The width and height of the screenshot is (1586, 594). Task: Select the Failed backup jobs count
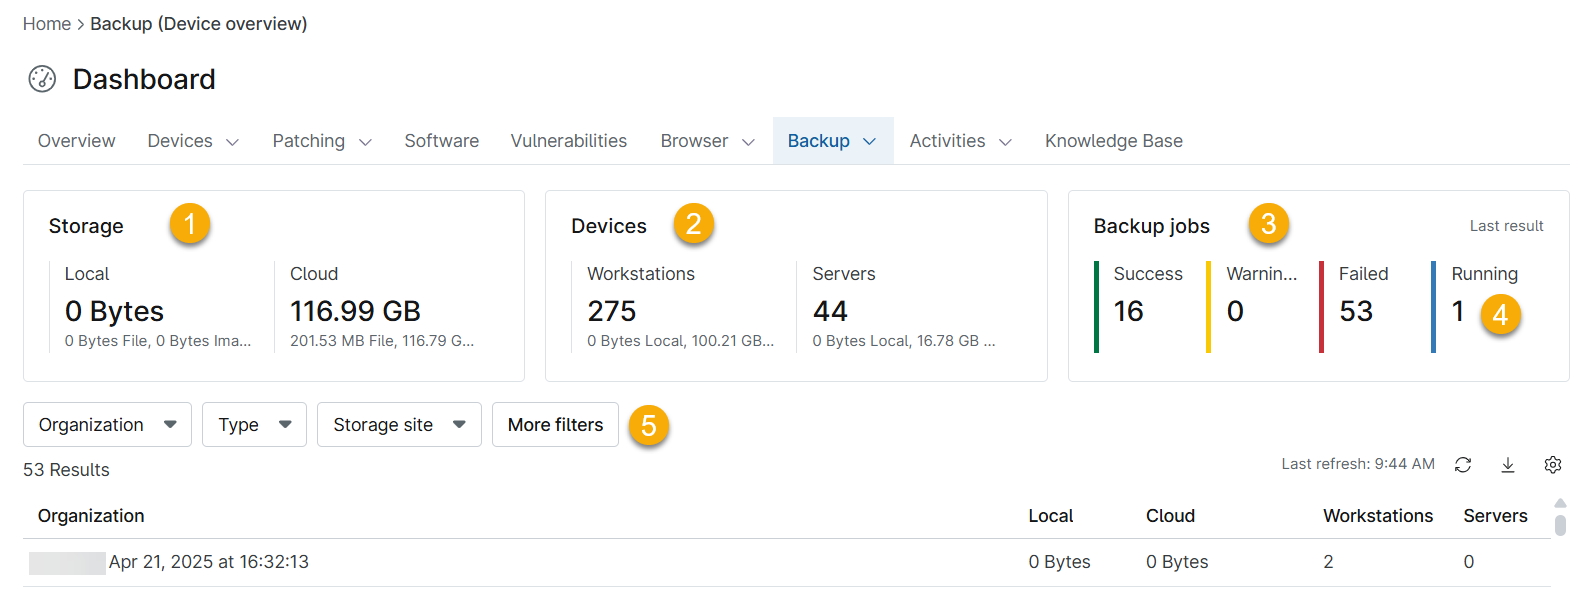[1356, 311]
